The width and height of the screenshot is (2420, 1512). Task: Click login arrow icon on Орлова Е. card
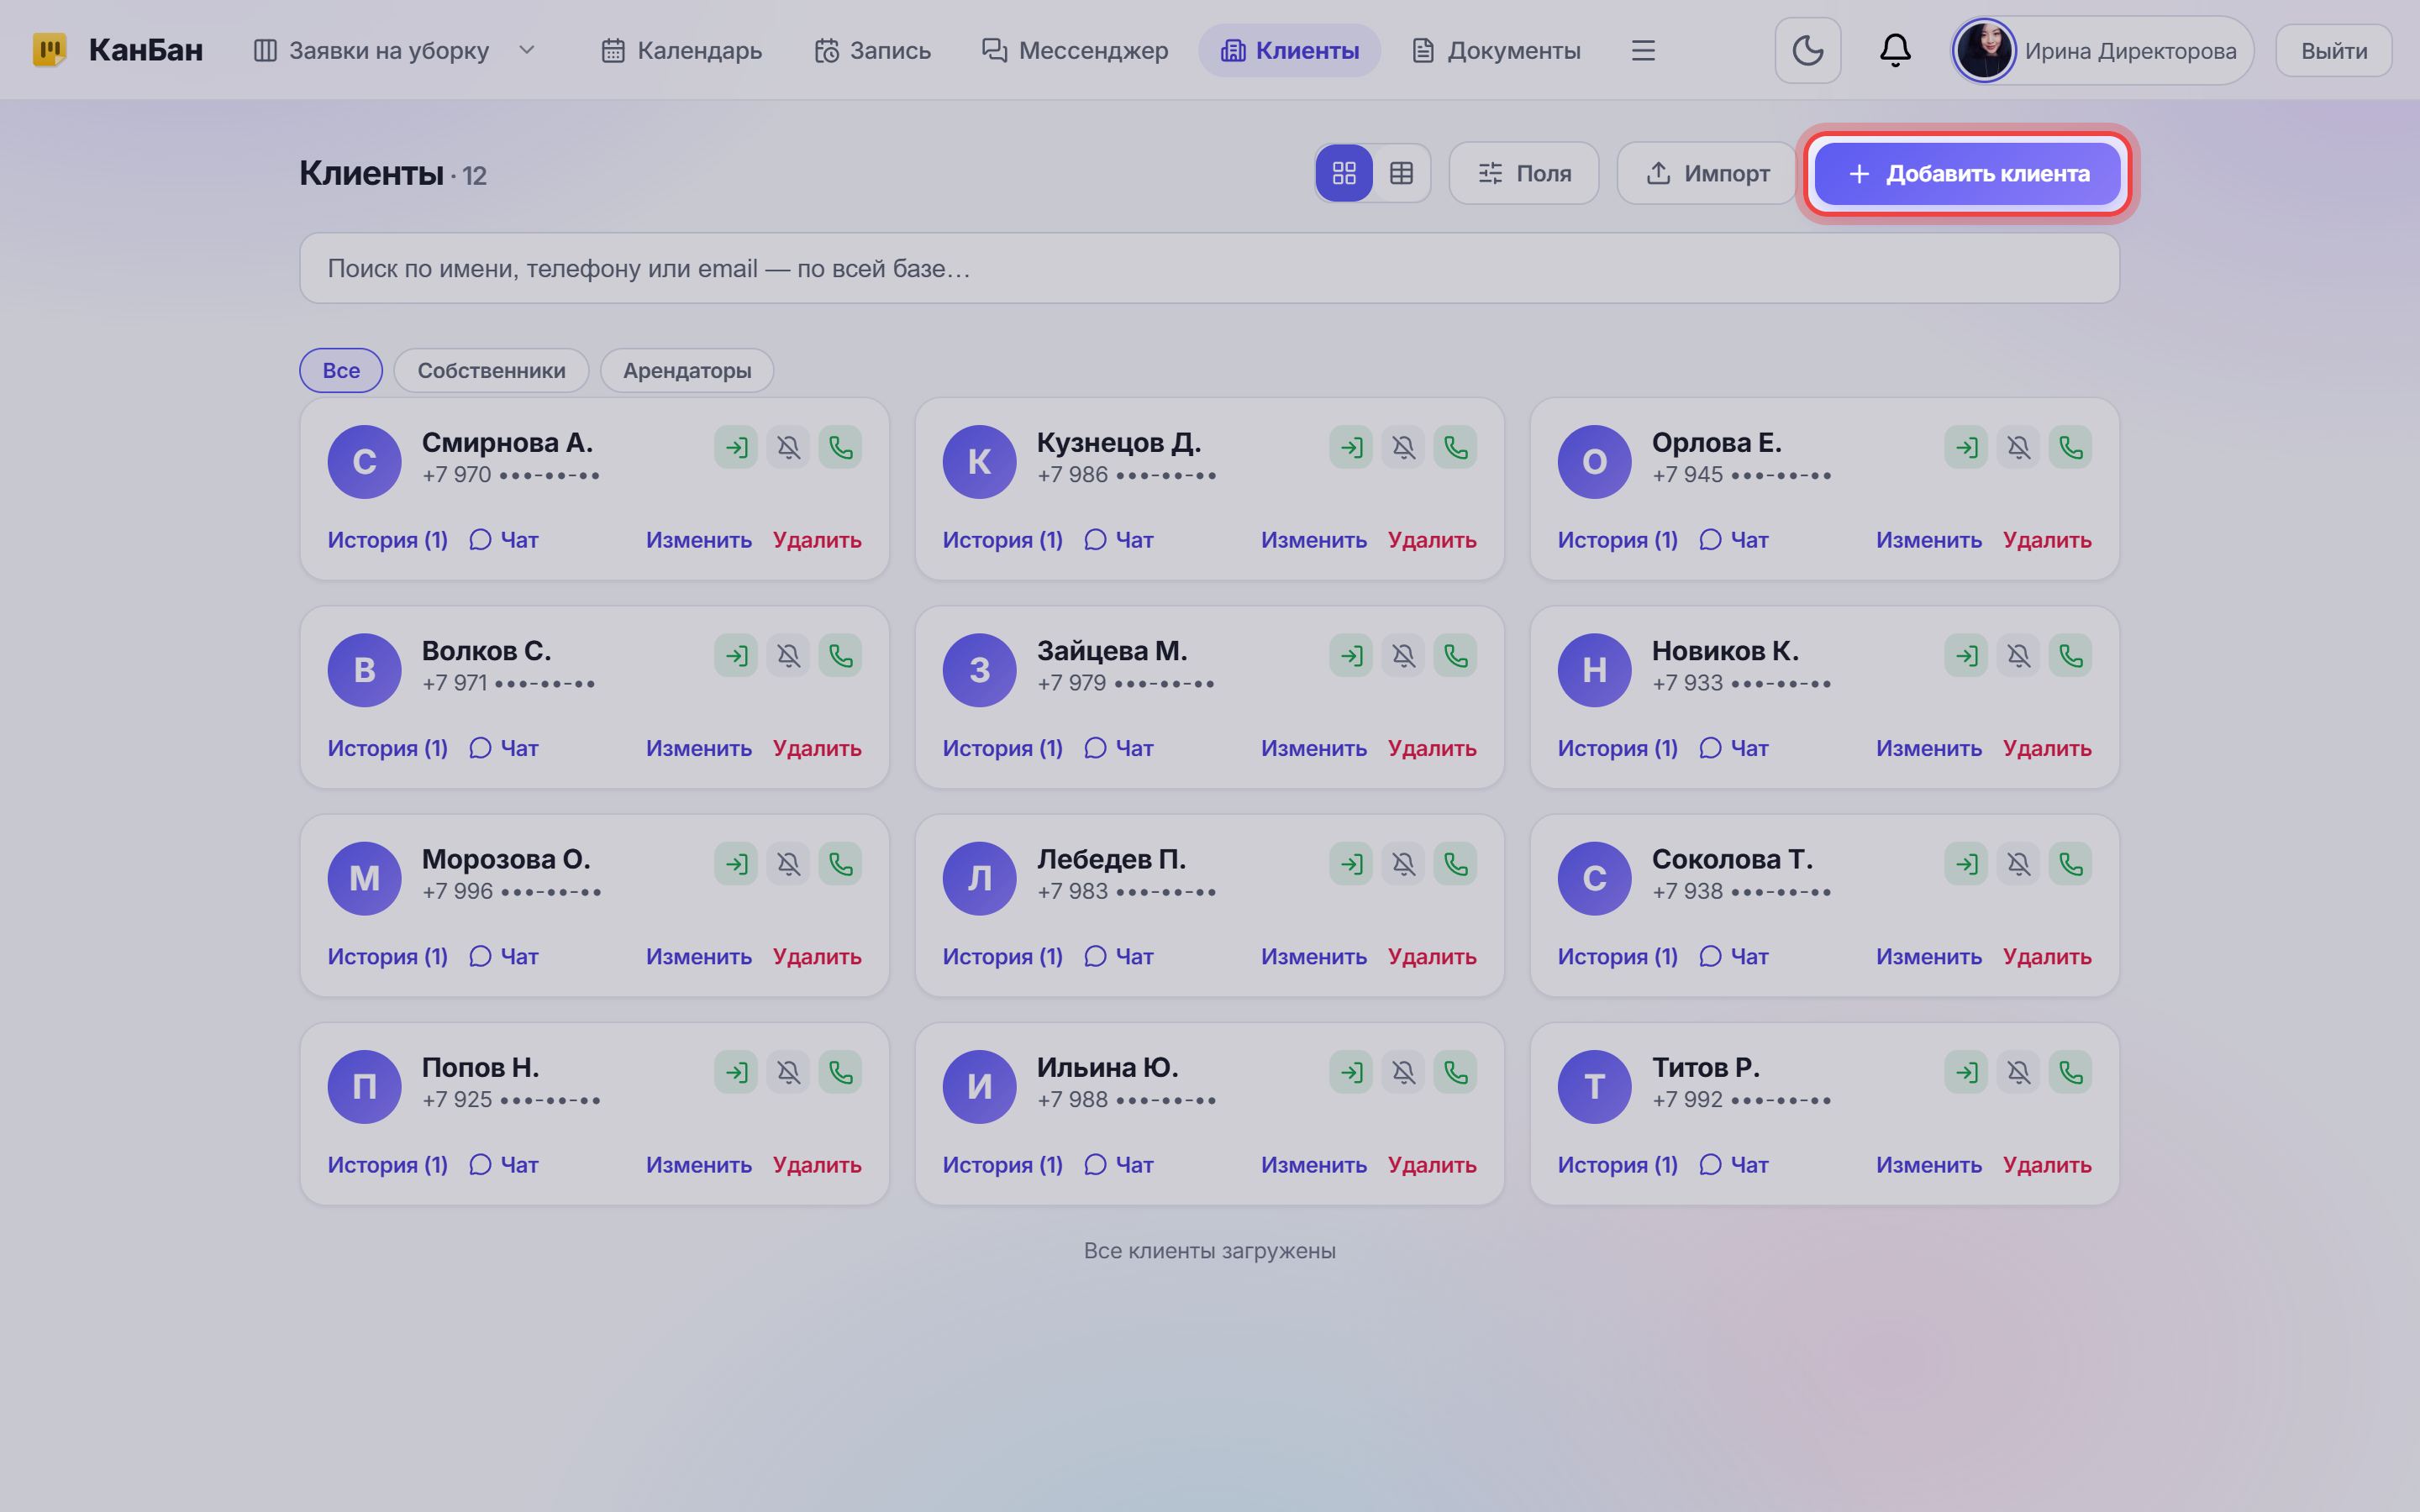click(1966, 447)
